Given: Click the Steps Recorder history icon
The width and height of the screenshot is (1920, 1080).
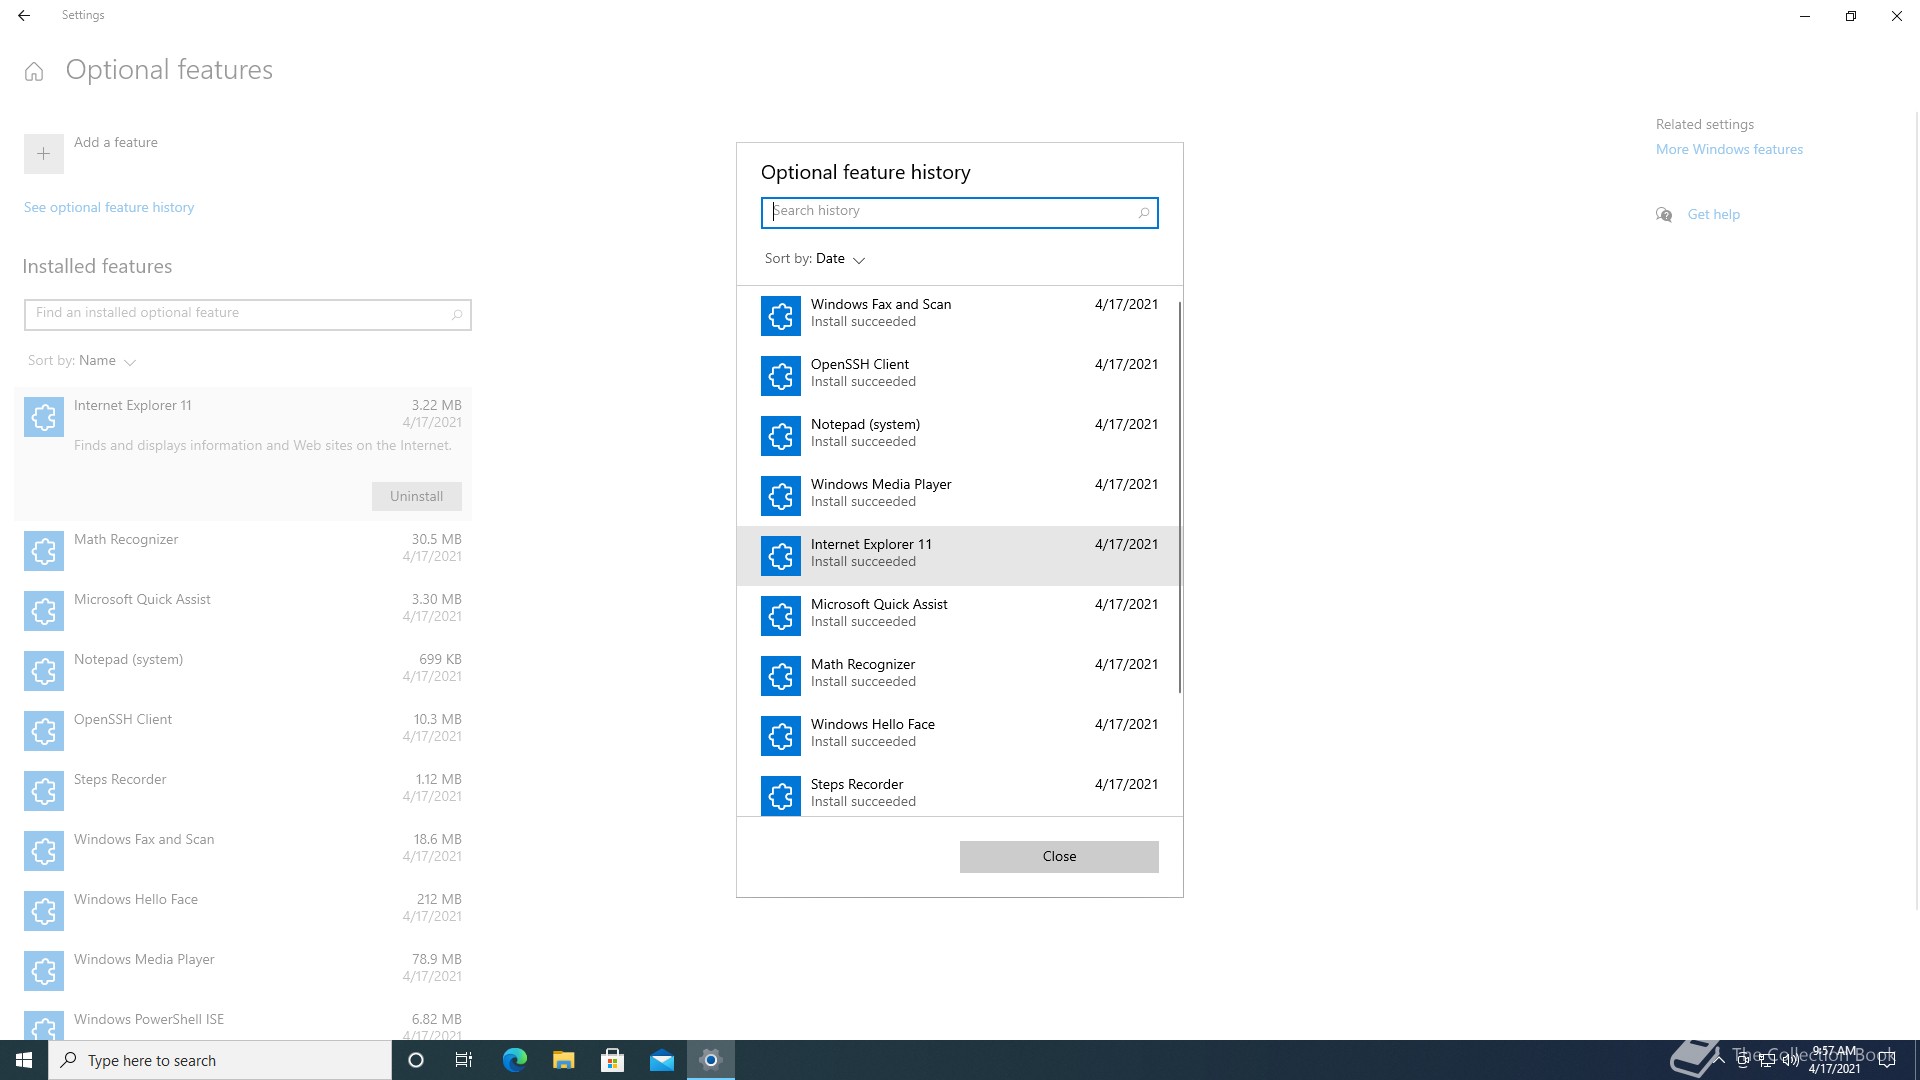Looking at the screenshot, I should 780,796.
